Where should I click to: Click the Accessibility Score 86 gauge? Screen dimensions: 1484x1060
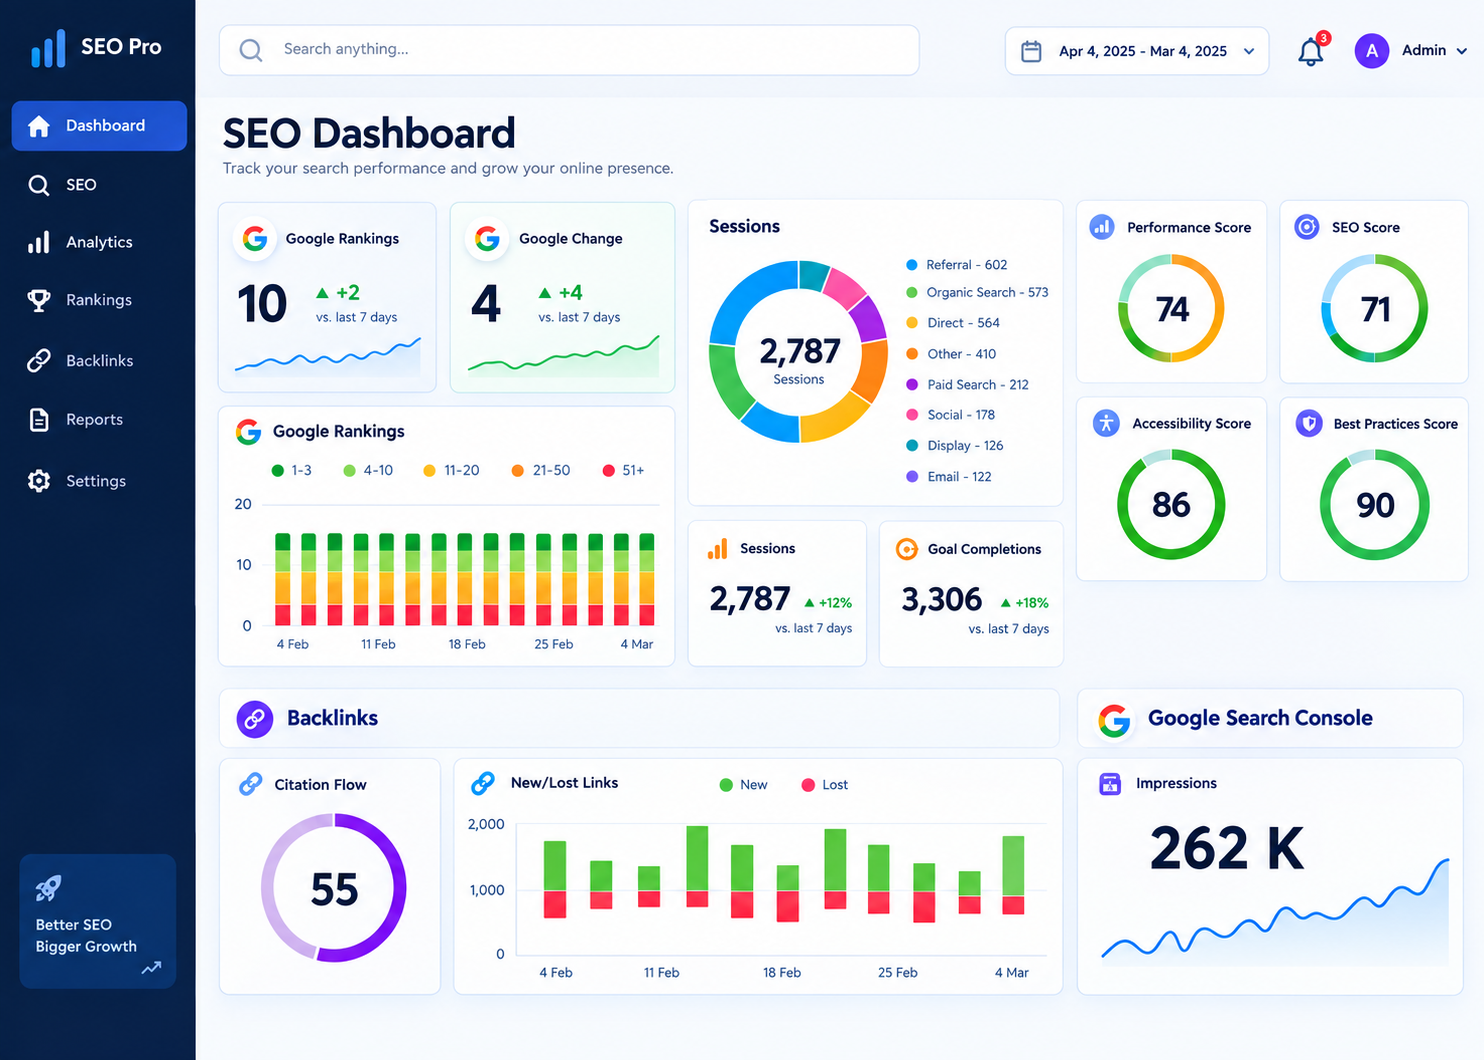(1171, 504)
